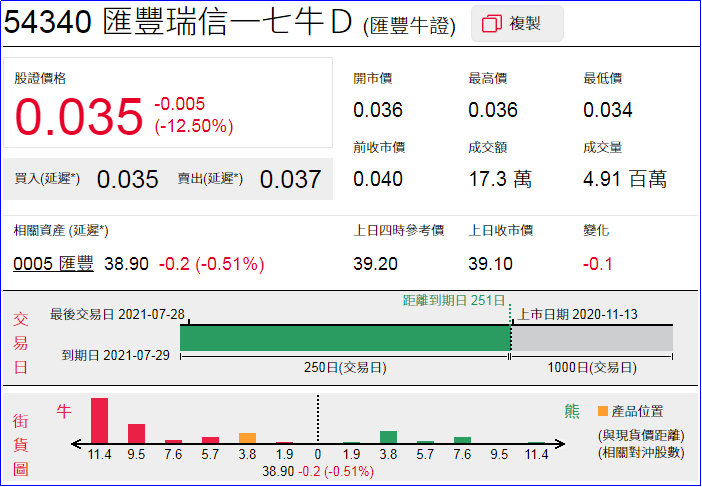Click the ask price 0.037 next to 賣出

pos(290,179)
